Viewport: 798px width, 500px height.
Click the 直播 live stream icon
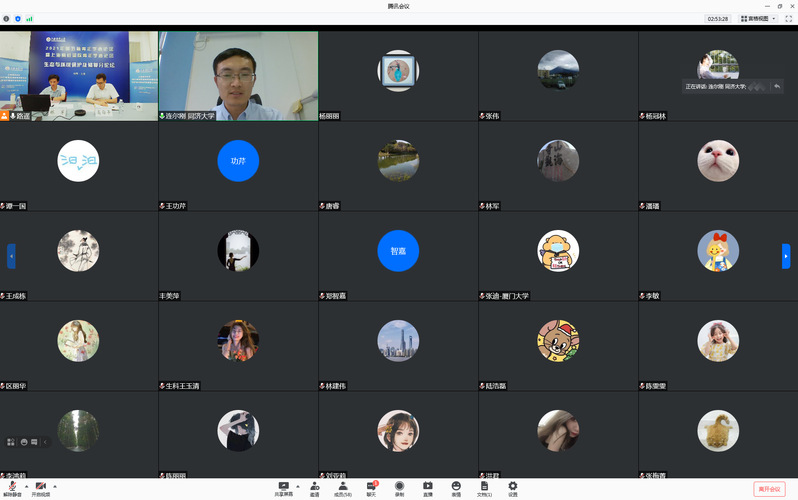(427, 487)
